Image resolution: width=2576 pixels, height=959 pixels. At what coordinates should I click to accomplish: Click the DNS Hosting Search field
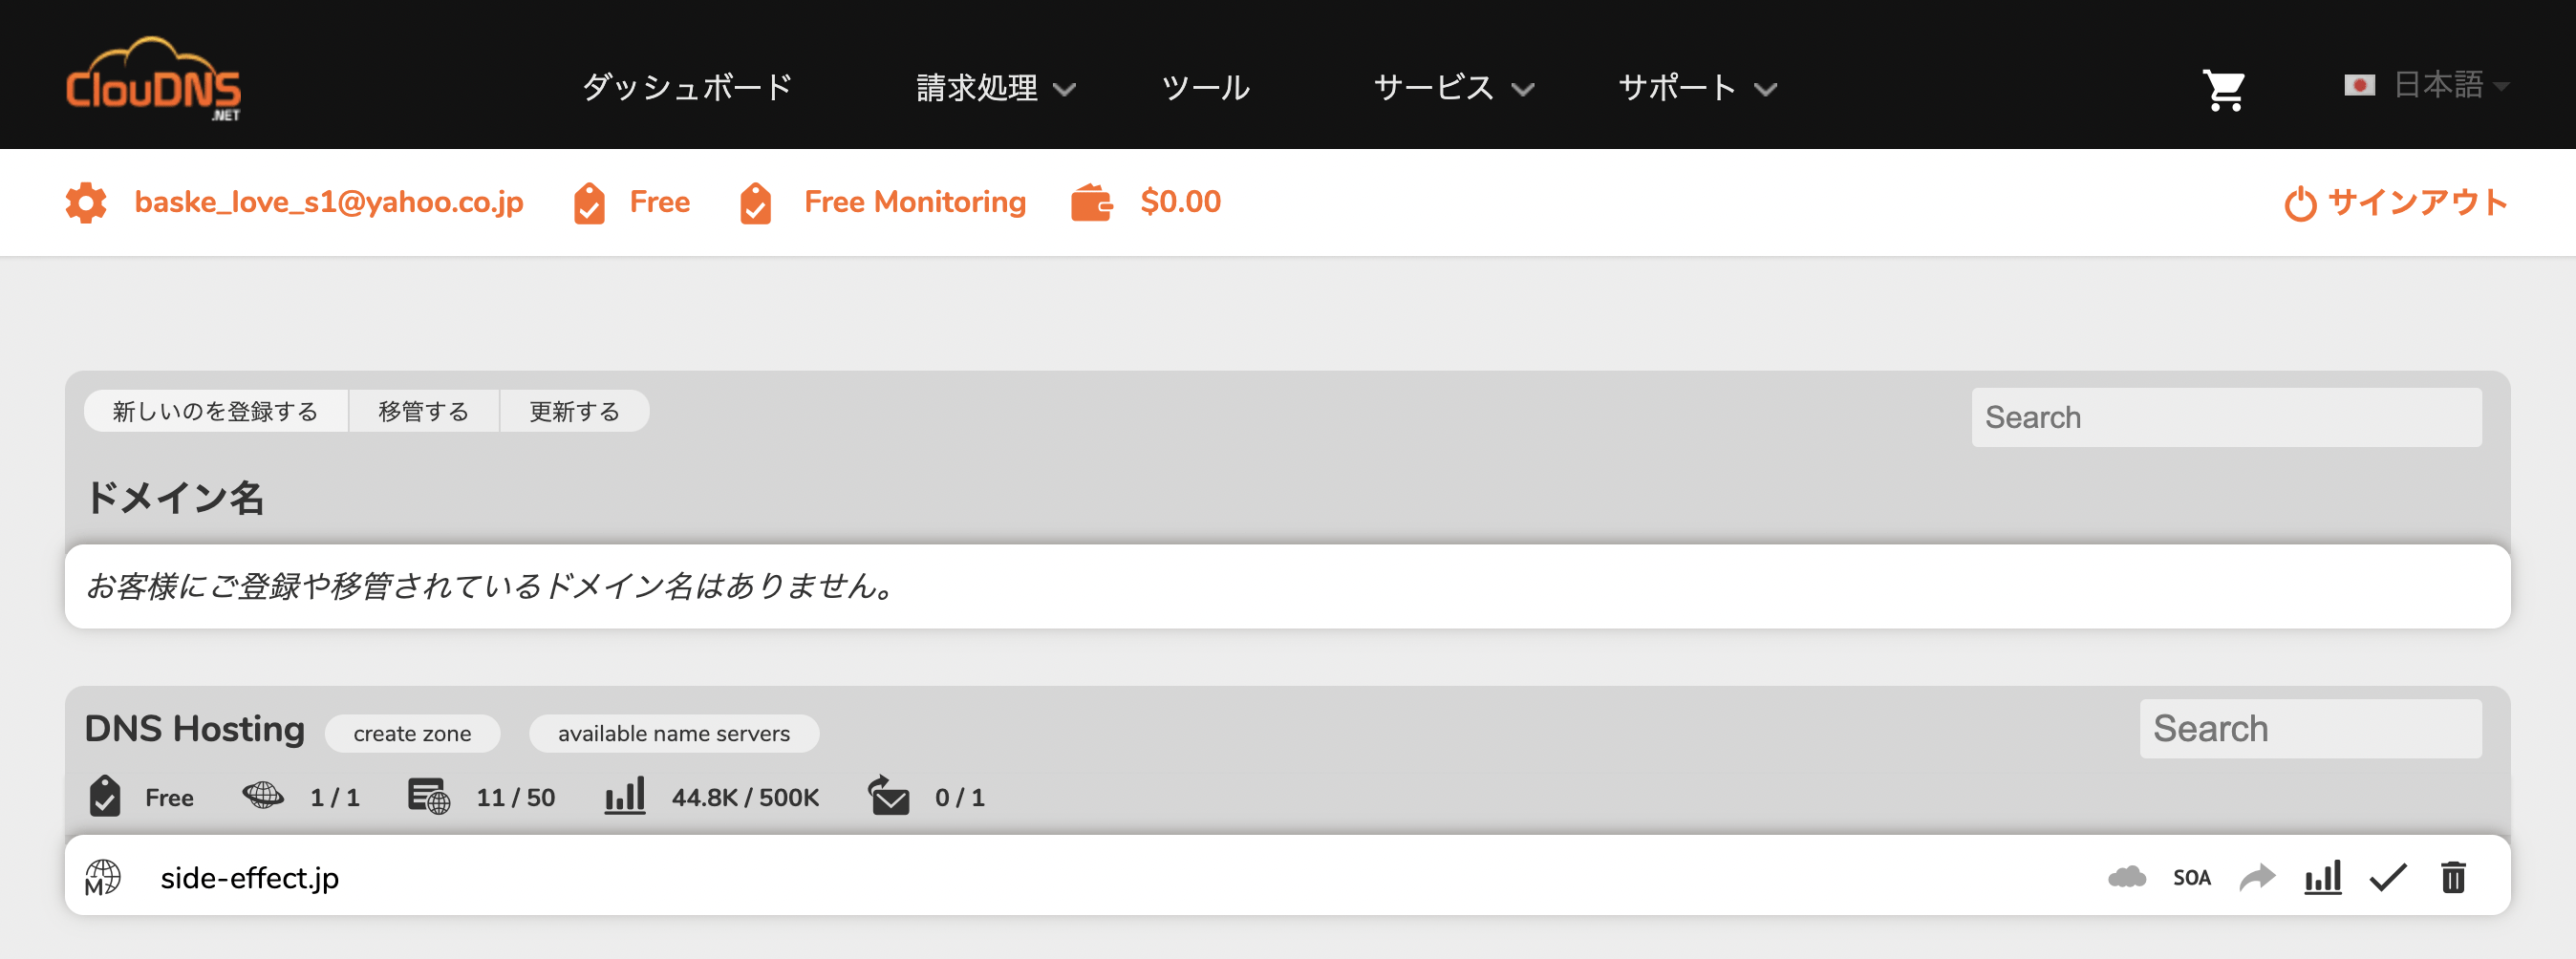2310,728
